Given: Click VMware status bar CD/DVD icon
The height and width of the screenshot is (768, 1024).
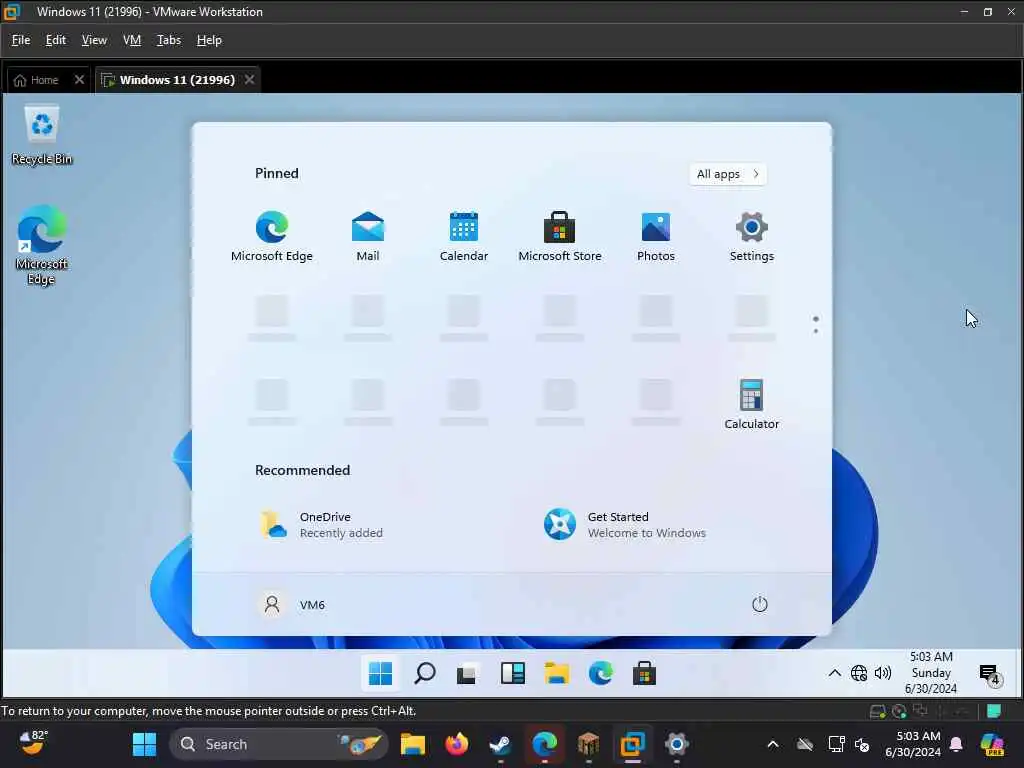Looking at the screenshot, I should click(x=899, y=711).
